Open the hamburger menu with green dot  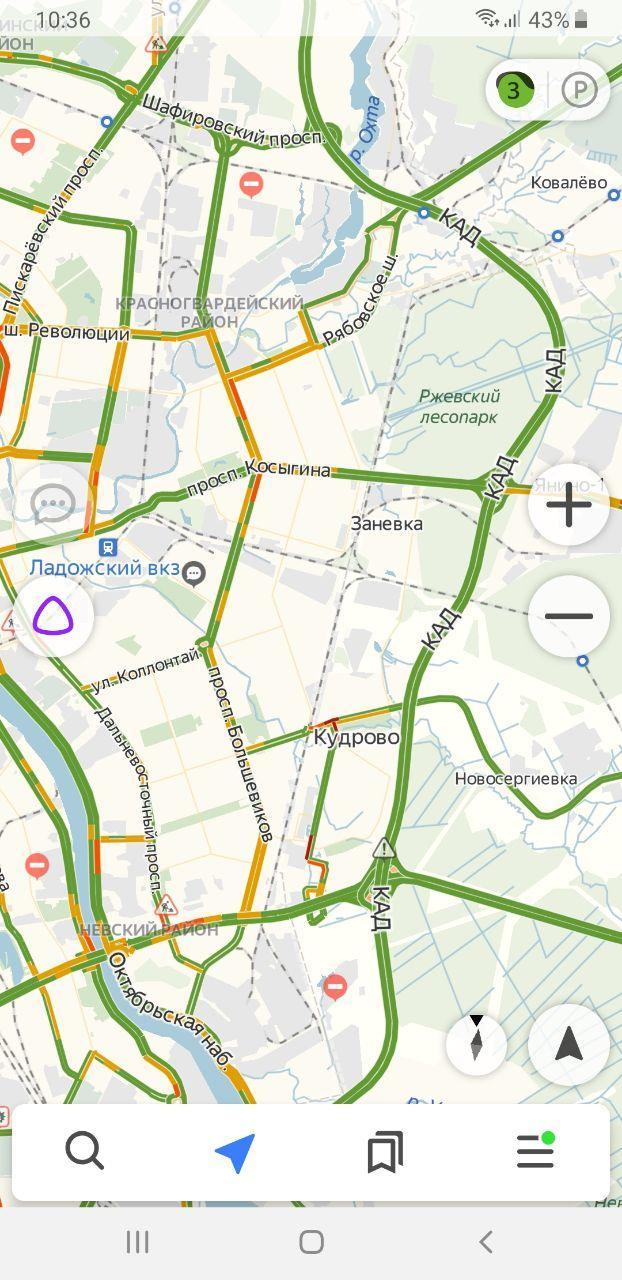536,1151
